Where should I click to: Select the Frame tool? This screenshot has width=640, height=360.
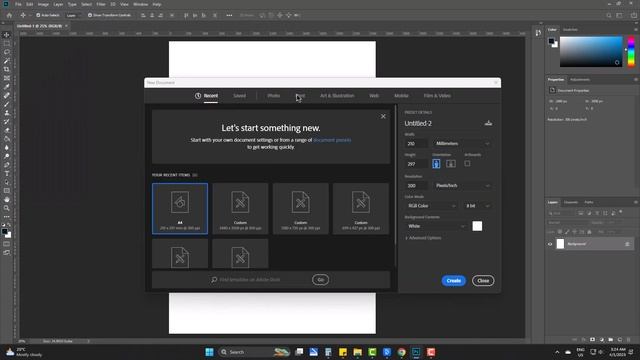click(7, 78)
